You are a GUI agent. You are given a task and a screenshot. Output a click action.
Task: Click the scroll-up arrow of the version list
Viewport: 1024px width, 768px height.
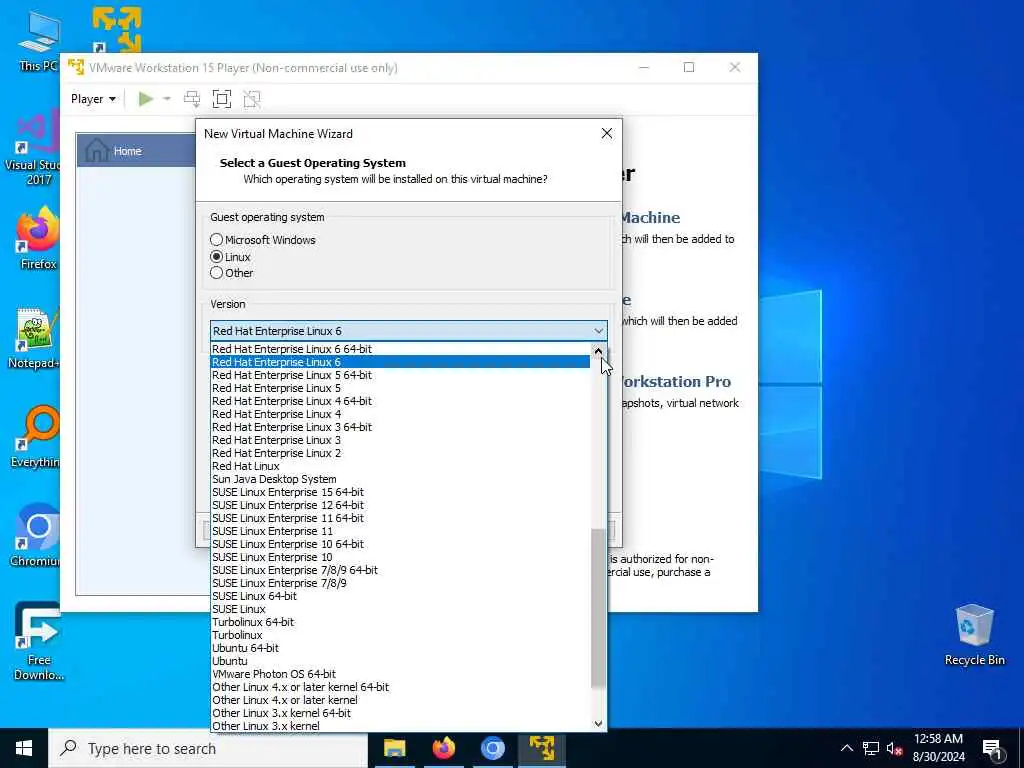pyautogui.click(x=598, y=351)
